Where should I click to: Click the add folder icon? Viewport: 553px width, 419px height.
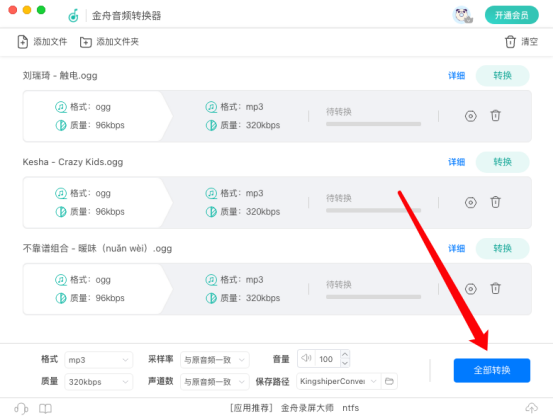(x=86, y=42)
